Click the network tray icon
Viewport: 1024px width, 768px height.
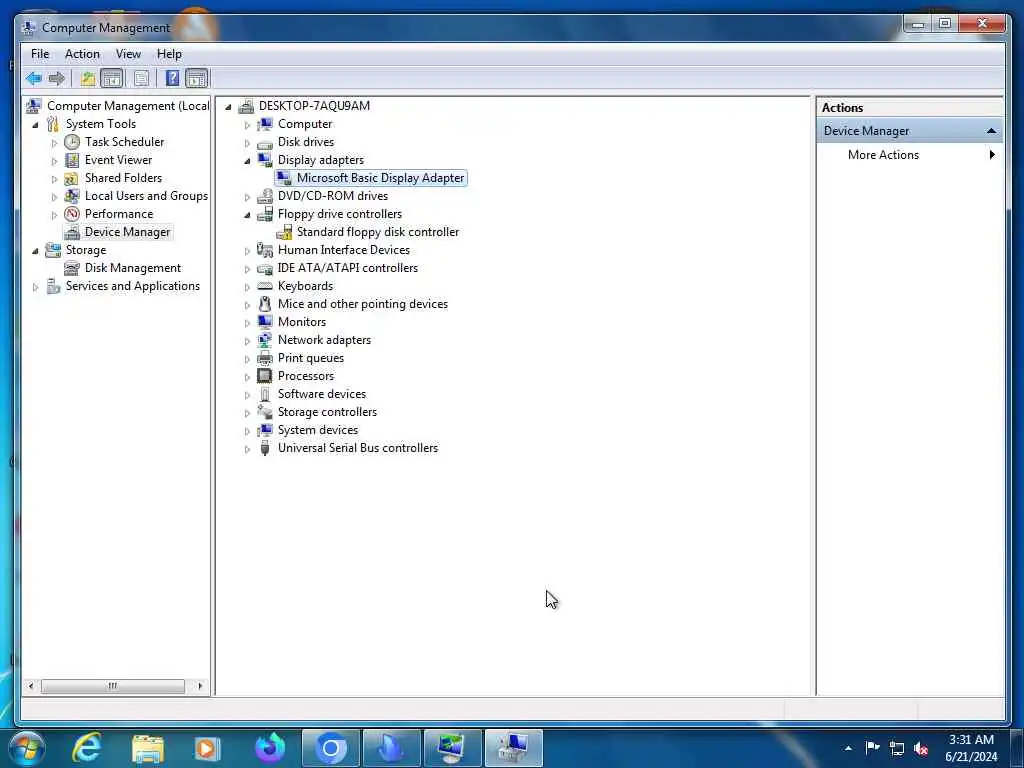pos(897,748)
